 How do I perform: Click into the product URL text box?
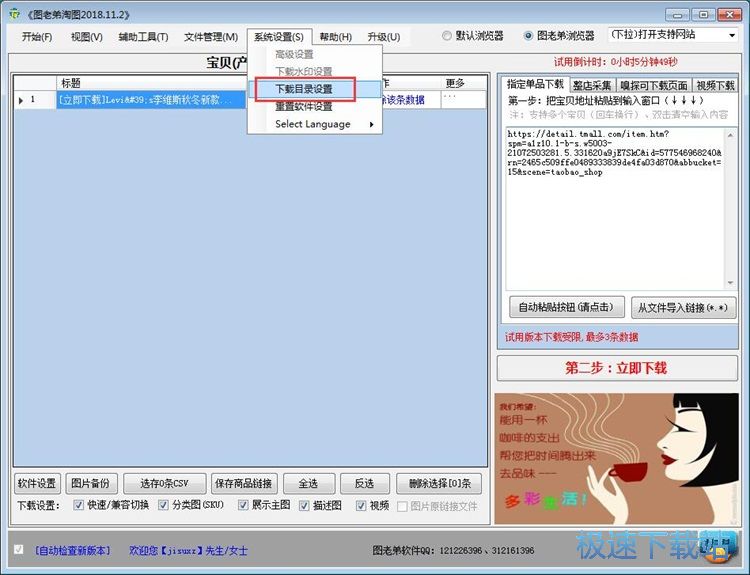(x=615, y=209)
